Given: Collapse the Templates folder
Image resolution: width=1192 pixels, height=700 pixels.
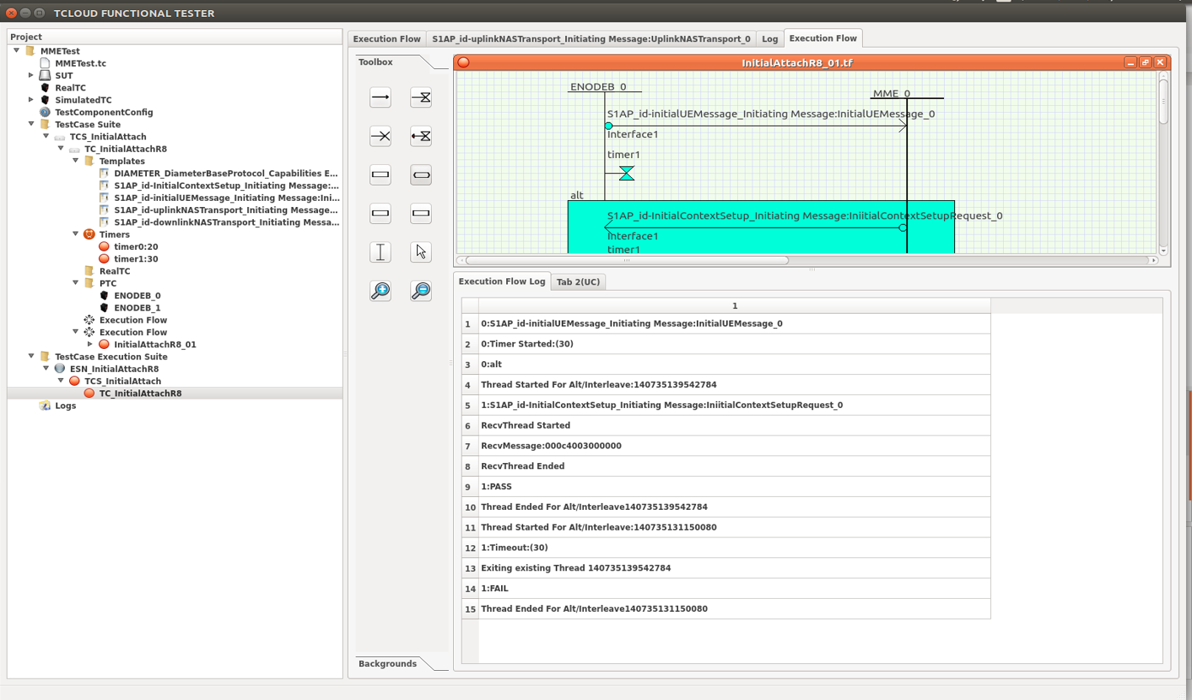Looking at the screenshot, I should [75, 161].
